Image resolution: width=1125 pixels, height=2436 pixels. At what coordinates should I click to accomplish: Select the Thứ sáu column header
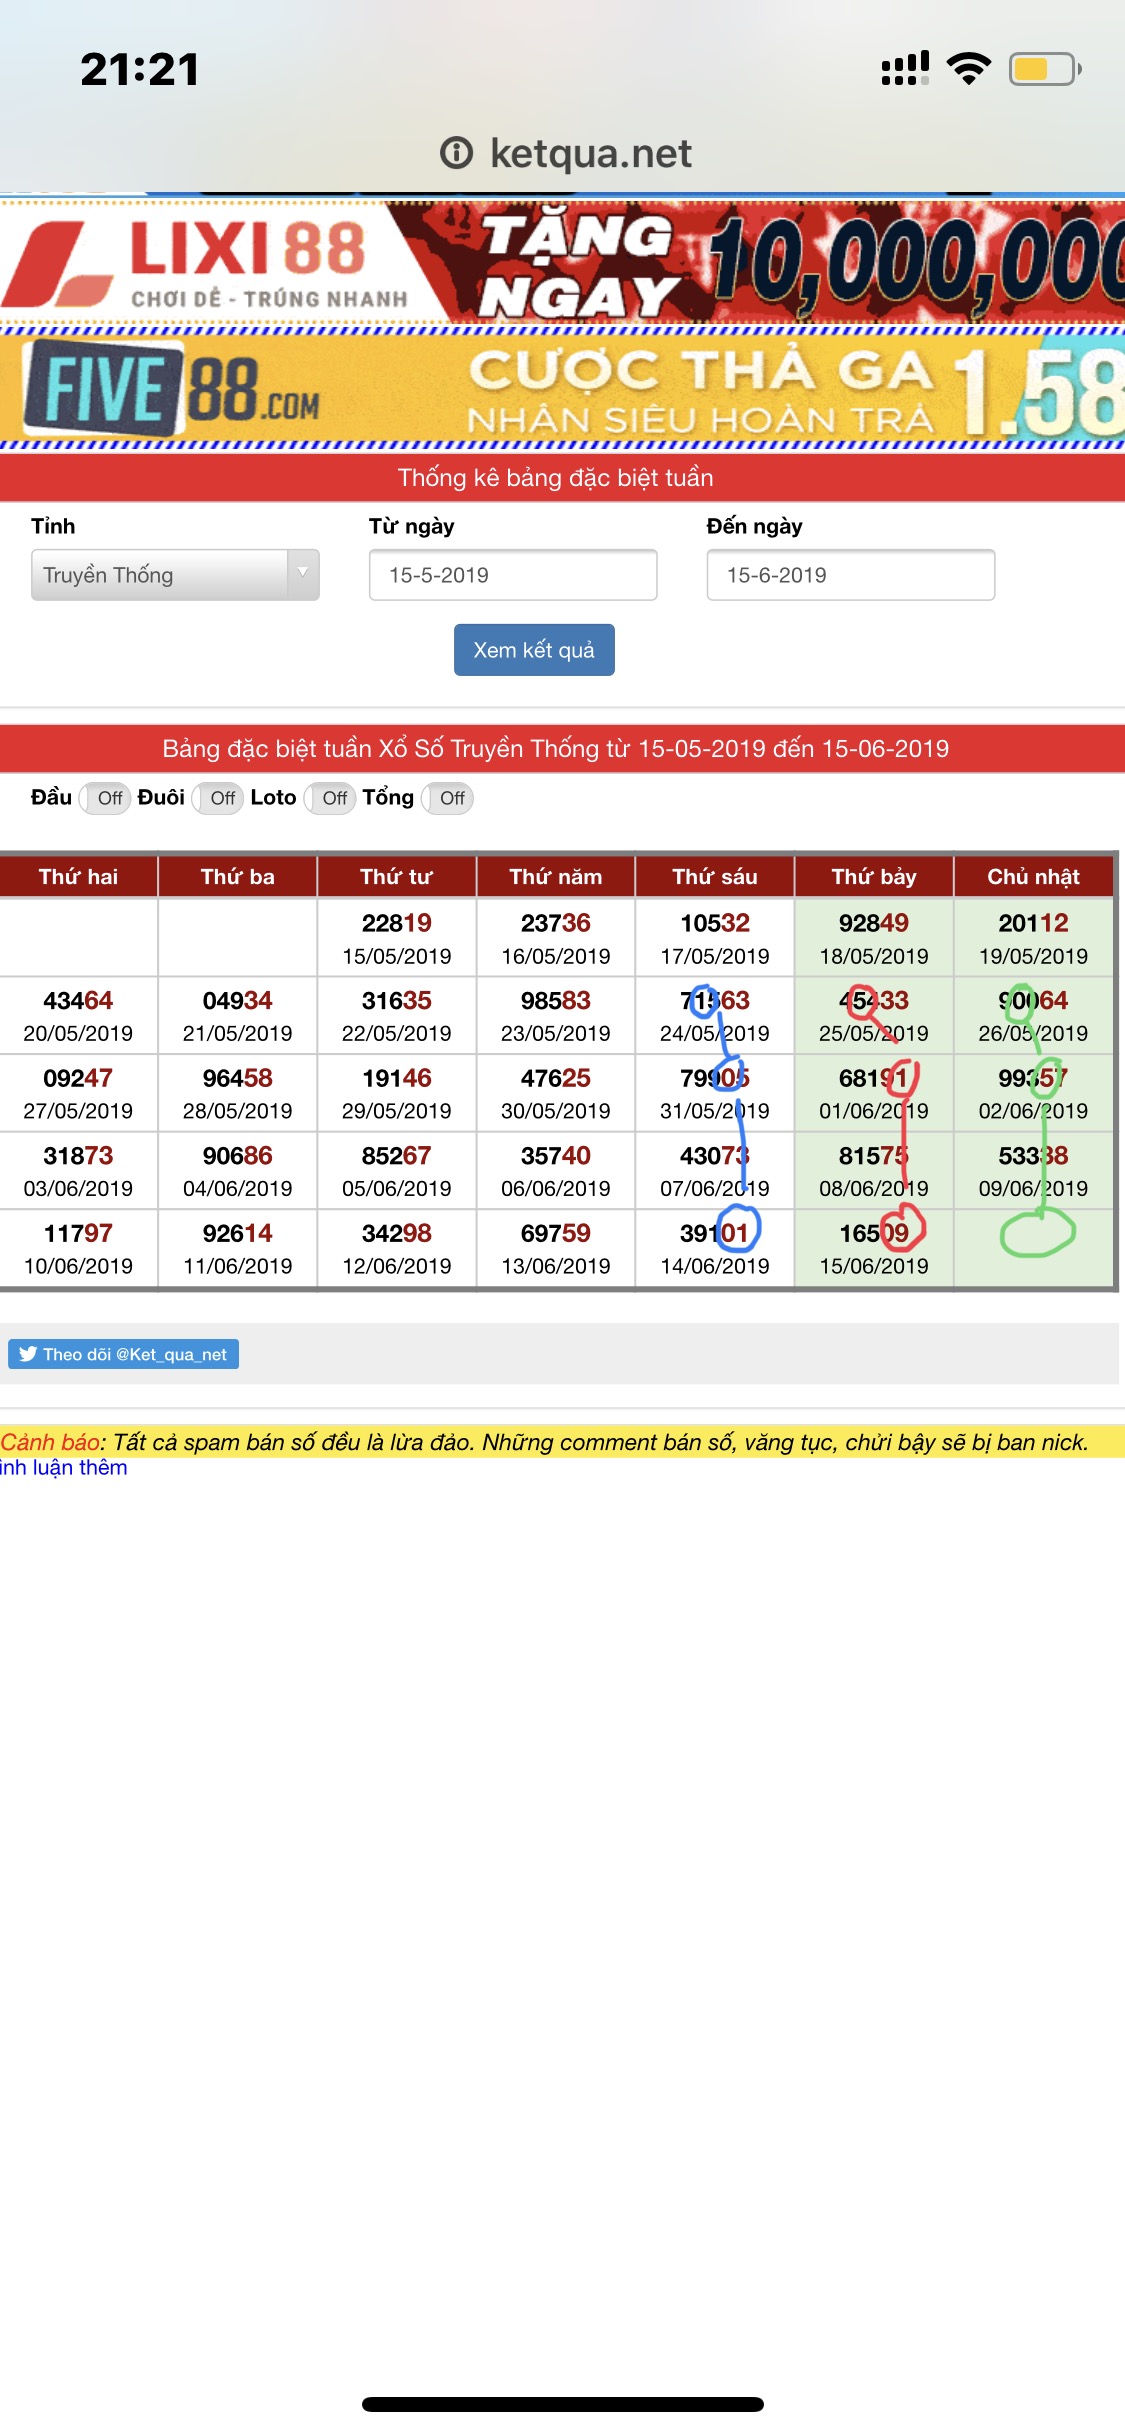pos(714,877)
